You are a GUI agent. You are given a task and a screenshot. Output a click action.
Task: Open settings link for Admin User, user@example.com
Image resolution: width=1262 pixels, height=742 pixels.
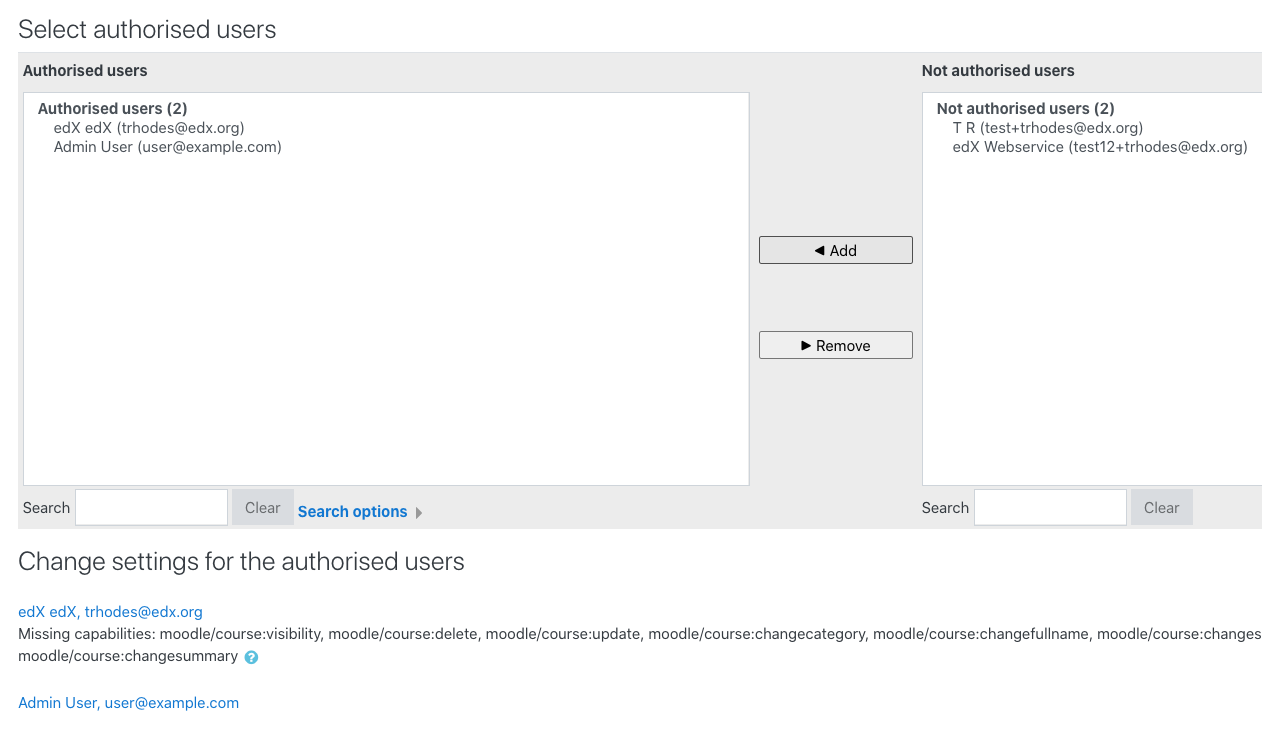pos(128,702)
